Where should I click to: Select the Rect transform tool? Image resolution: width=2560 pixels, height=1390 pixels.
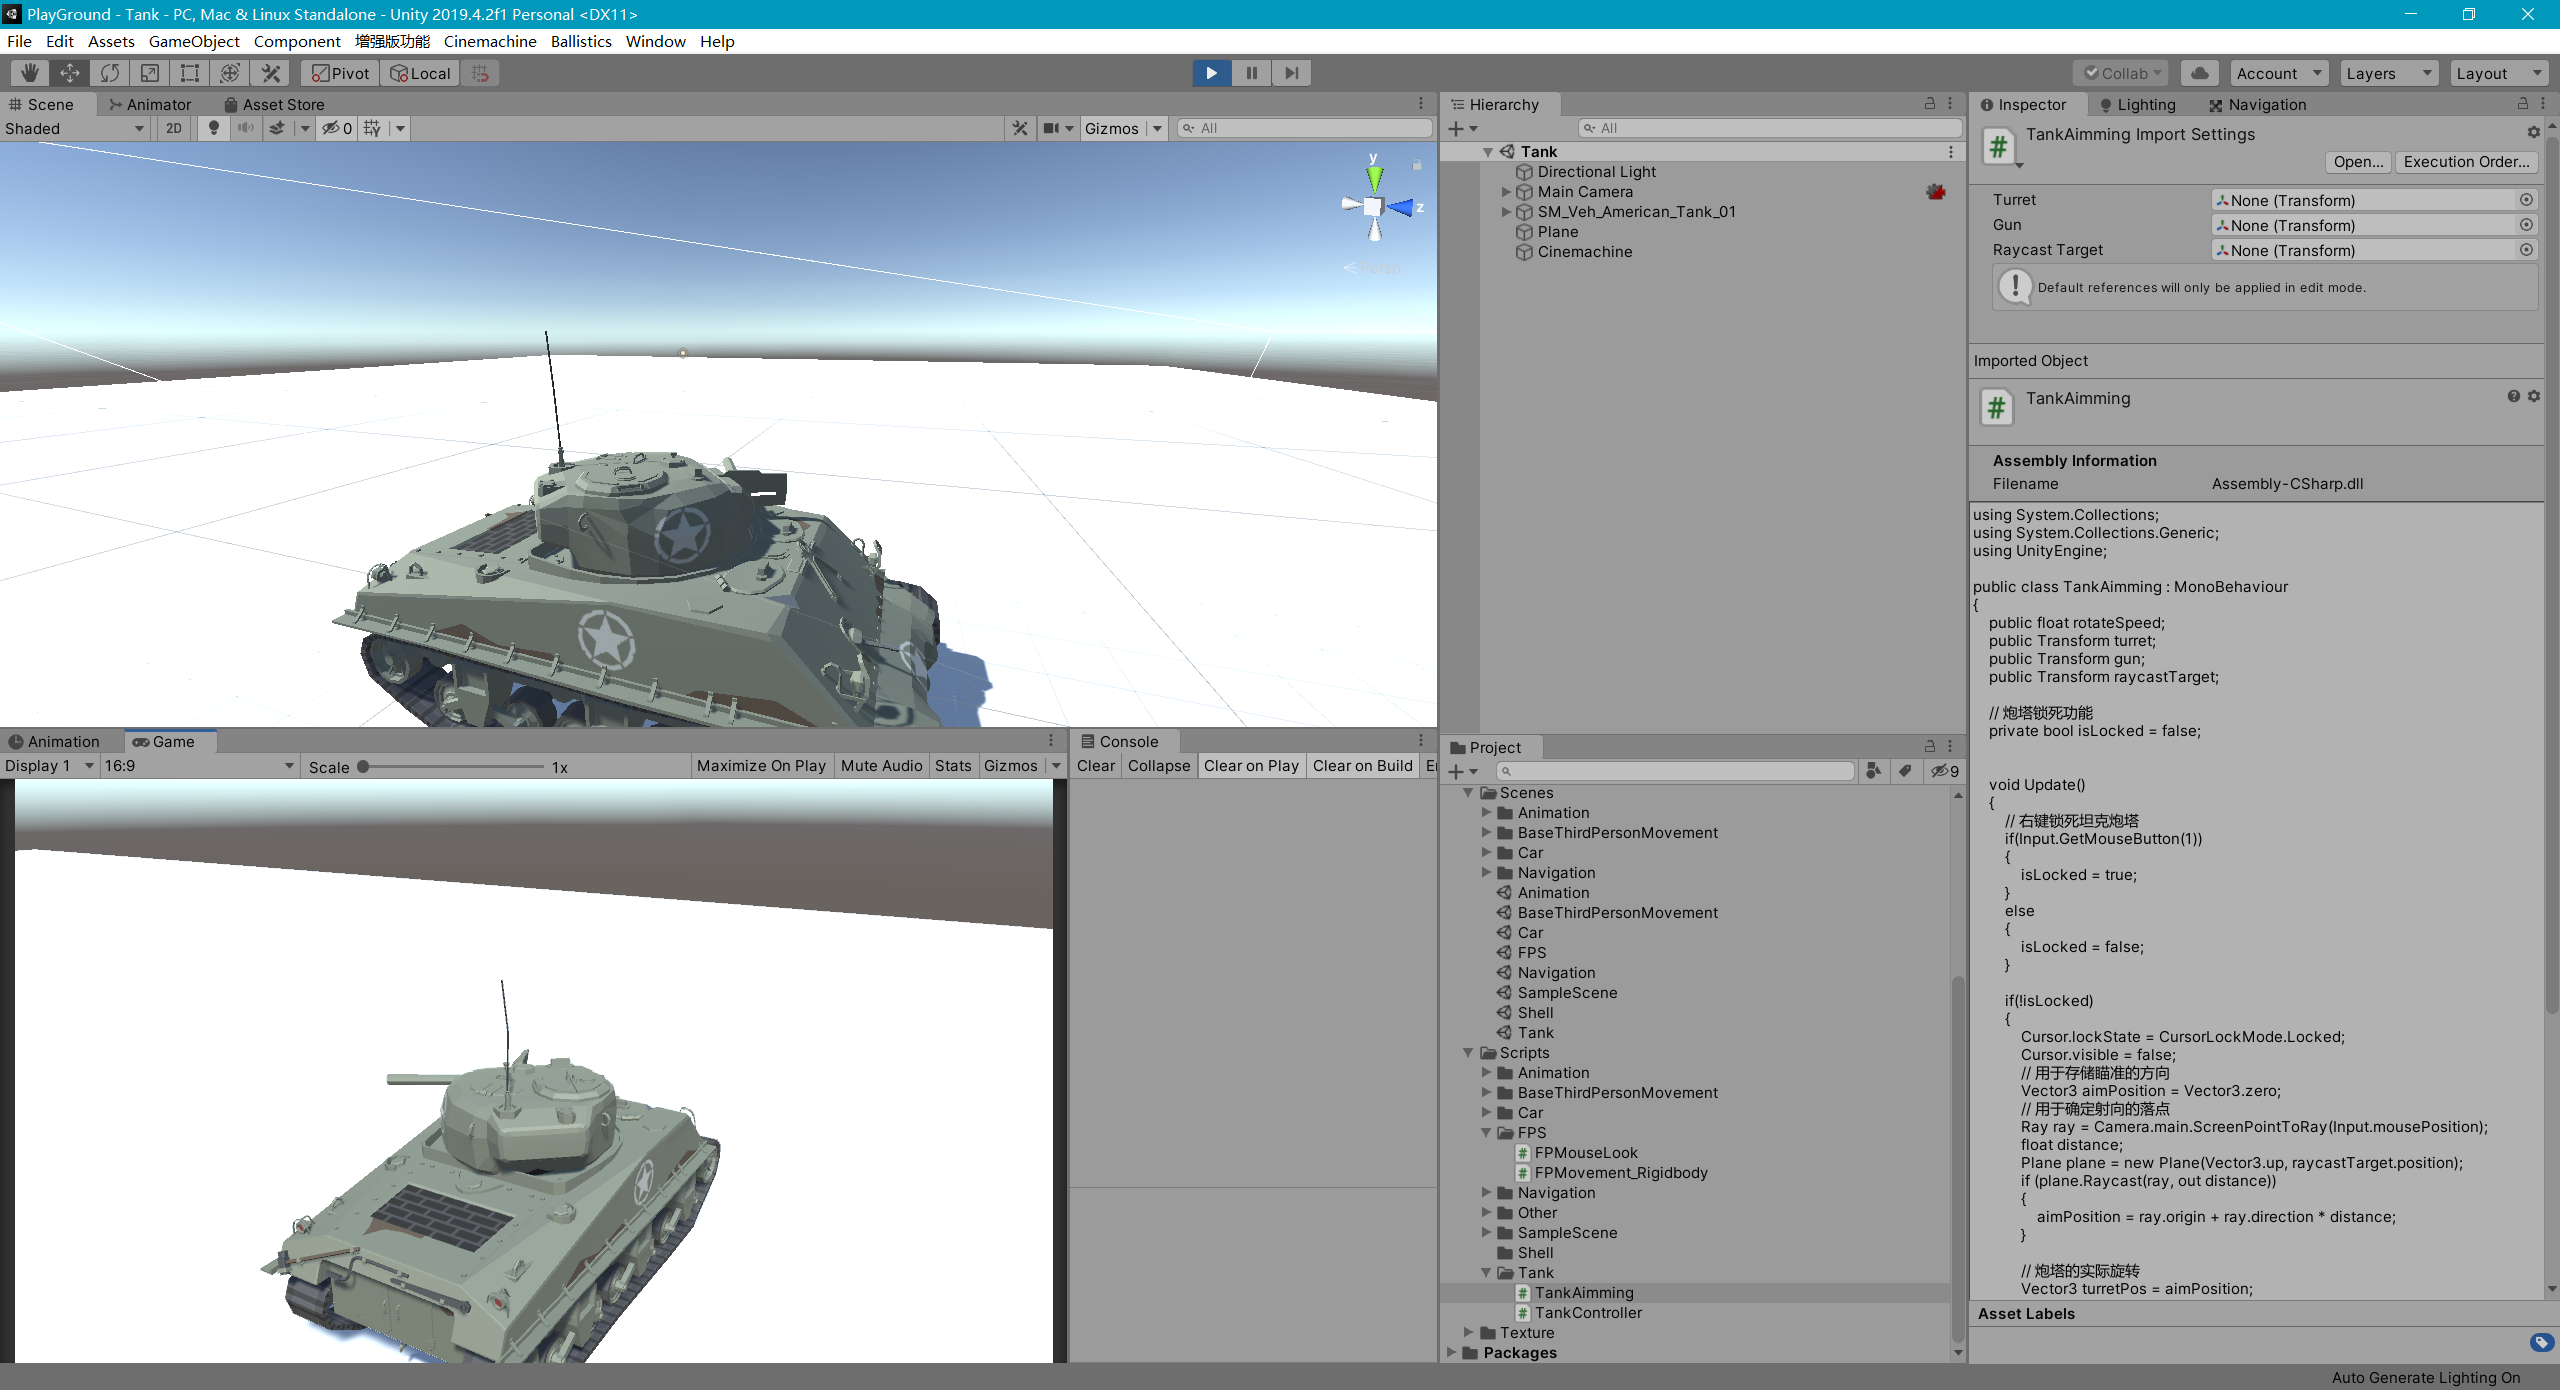point(190,72)
